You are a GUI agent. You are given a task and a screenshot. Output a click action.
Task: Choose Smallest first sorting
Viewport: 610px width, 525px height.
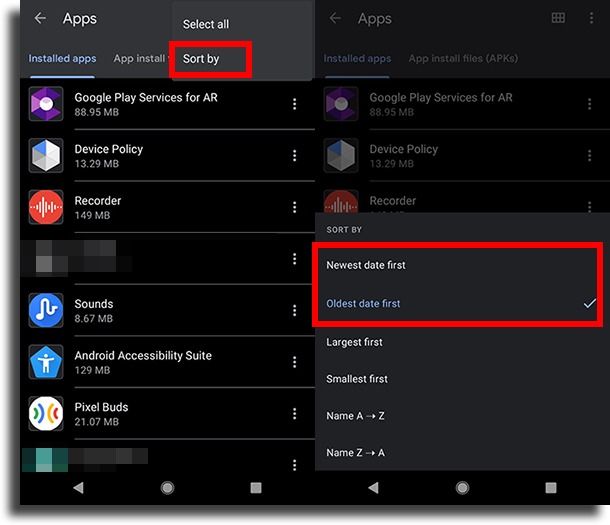[x=462, y=379]
